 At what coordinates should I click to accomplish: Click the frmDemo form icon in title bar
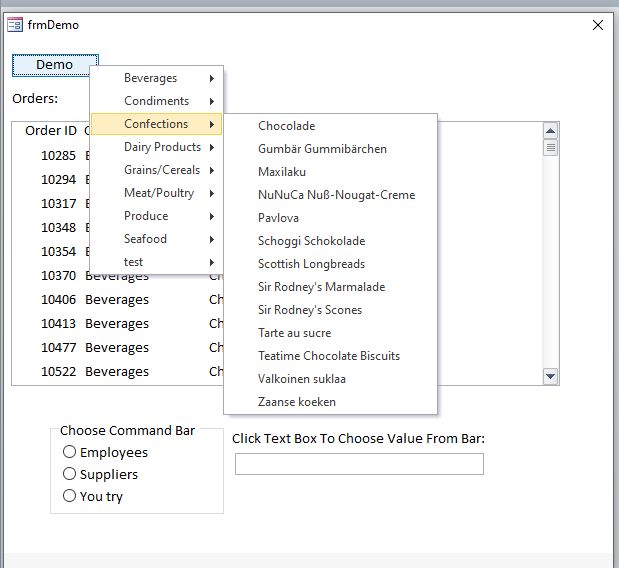point(15,24)
